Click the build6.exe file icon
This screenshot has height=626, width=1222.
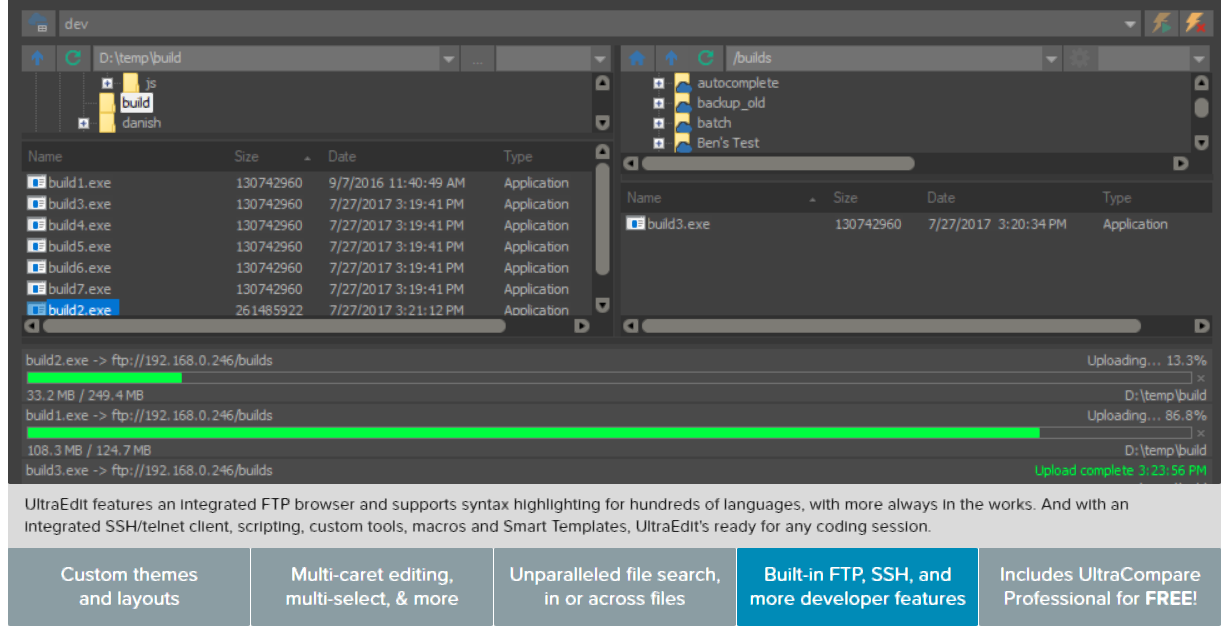pyautogui.click(x=37, y=267)
